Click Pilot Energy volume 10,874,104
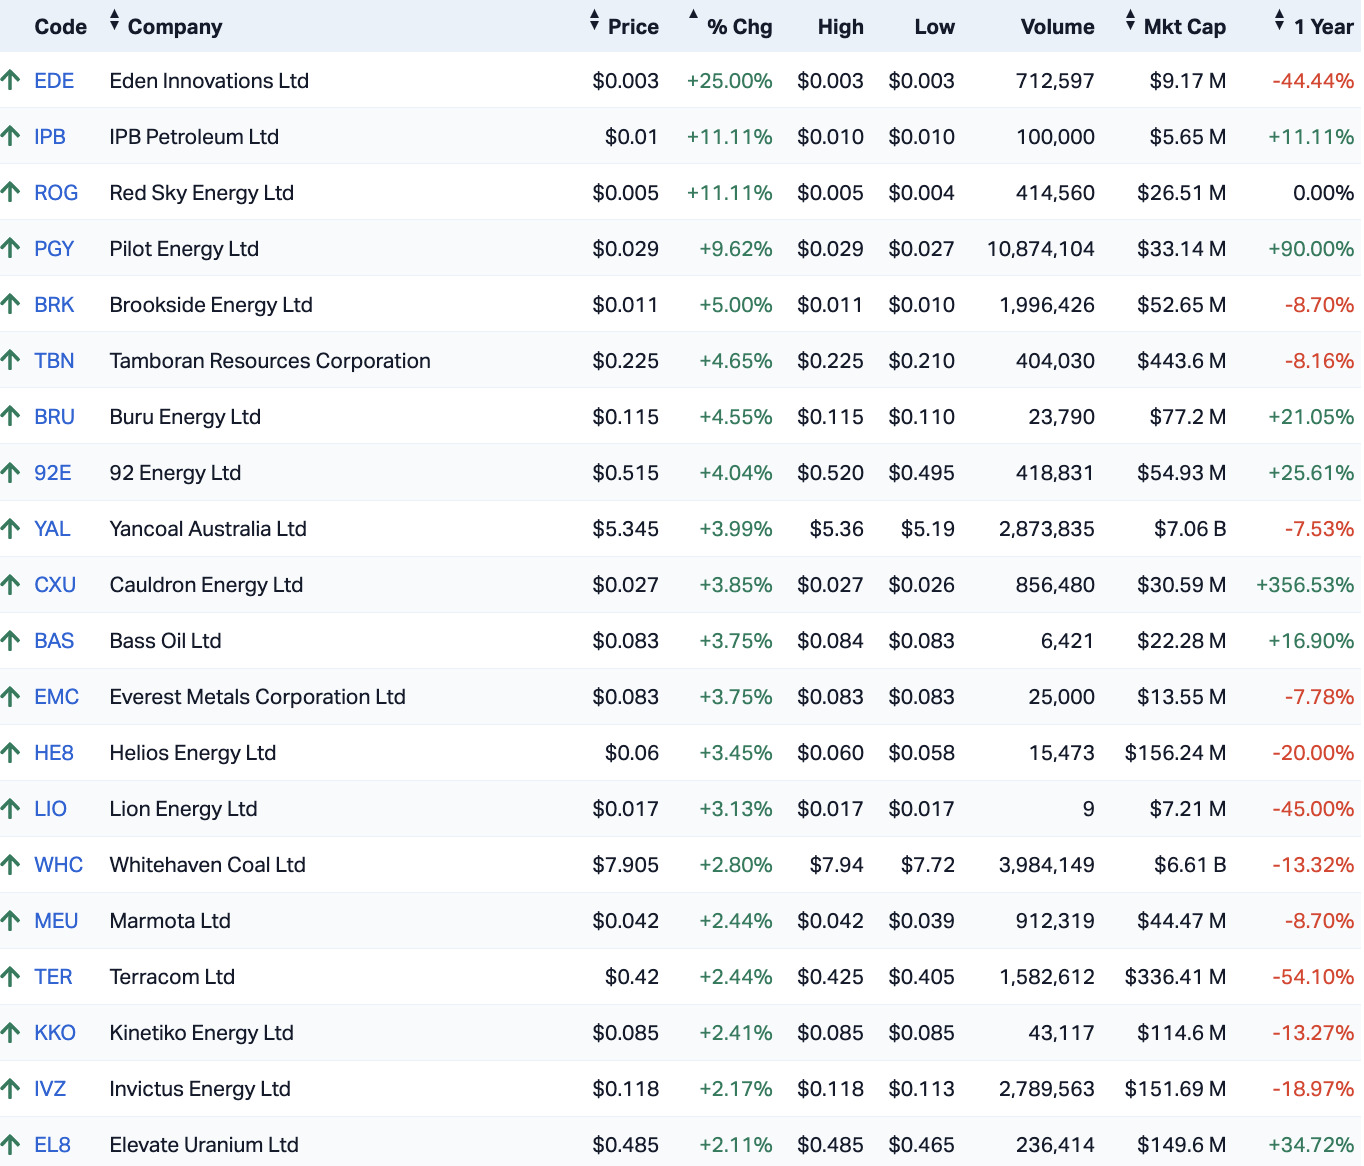This screenshot has height=1166, width=1364. coord(1041,249)
